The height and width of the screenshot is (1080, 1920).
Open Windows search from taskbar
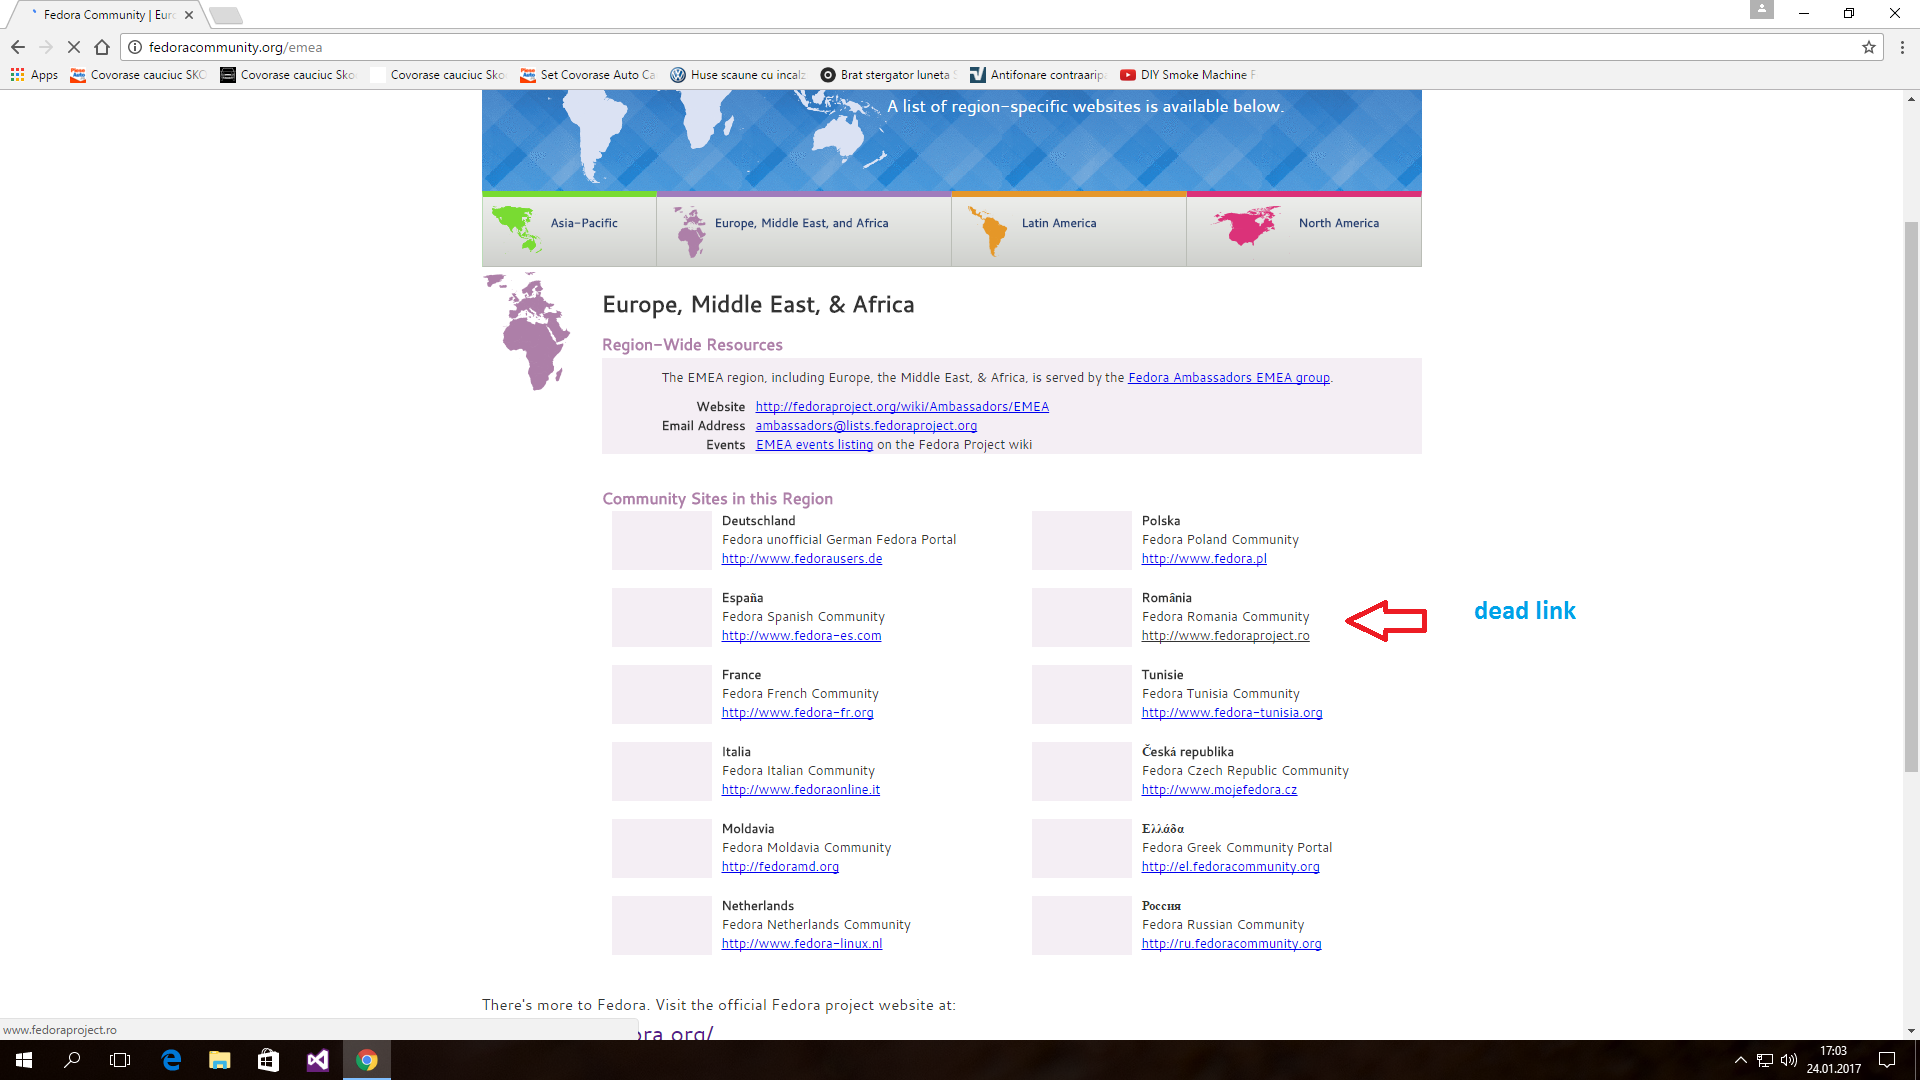[72, 1060]
